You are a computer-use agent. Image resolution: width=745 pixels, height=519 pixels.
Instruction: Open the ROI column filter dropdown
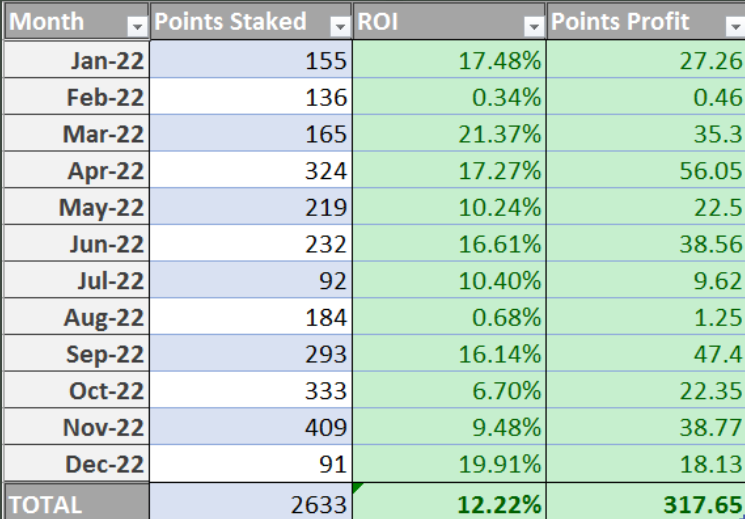[534, 27]
